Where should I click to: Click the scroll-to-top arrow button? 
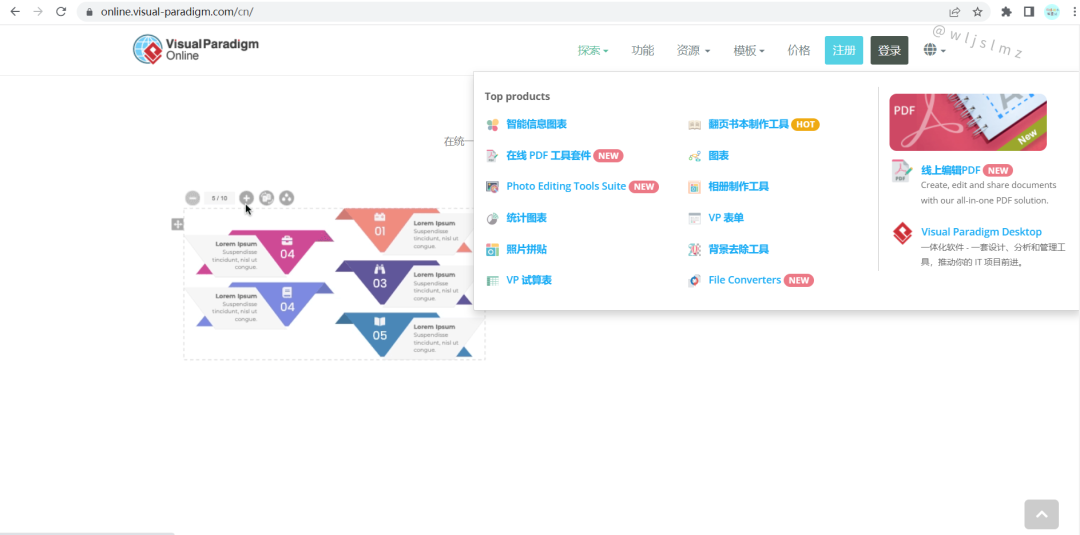pos(1041,514)
